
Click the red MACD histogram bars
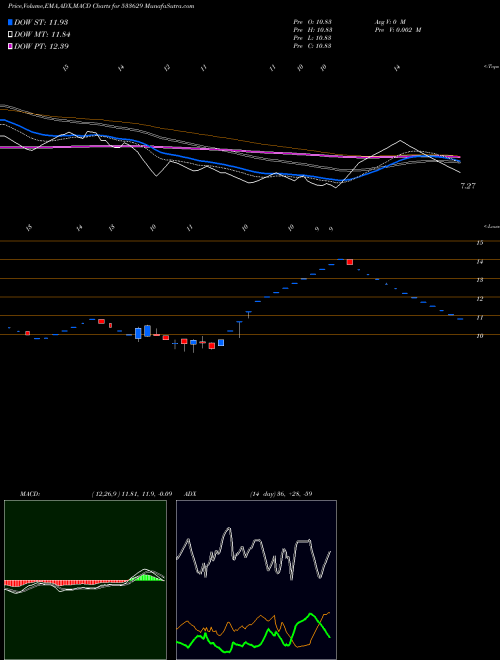point(65,583)
